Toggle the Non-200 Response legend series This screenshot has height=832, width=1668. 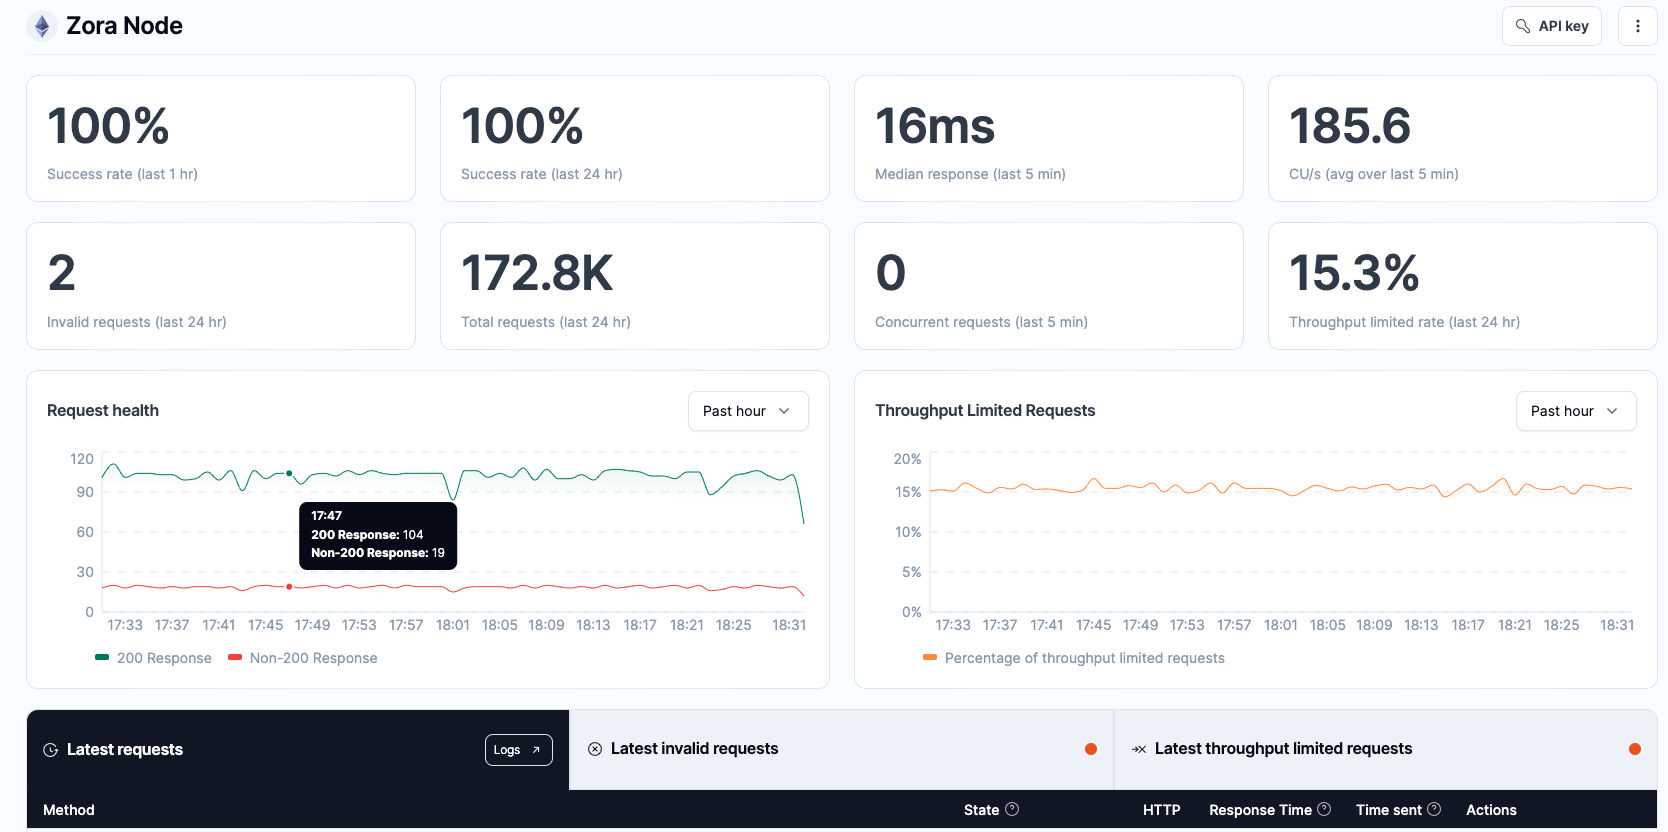(x=303, y=658)
